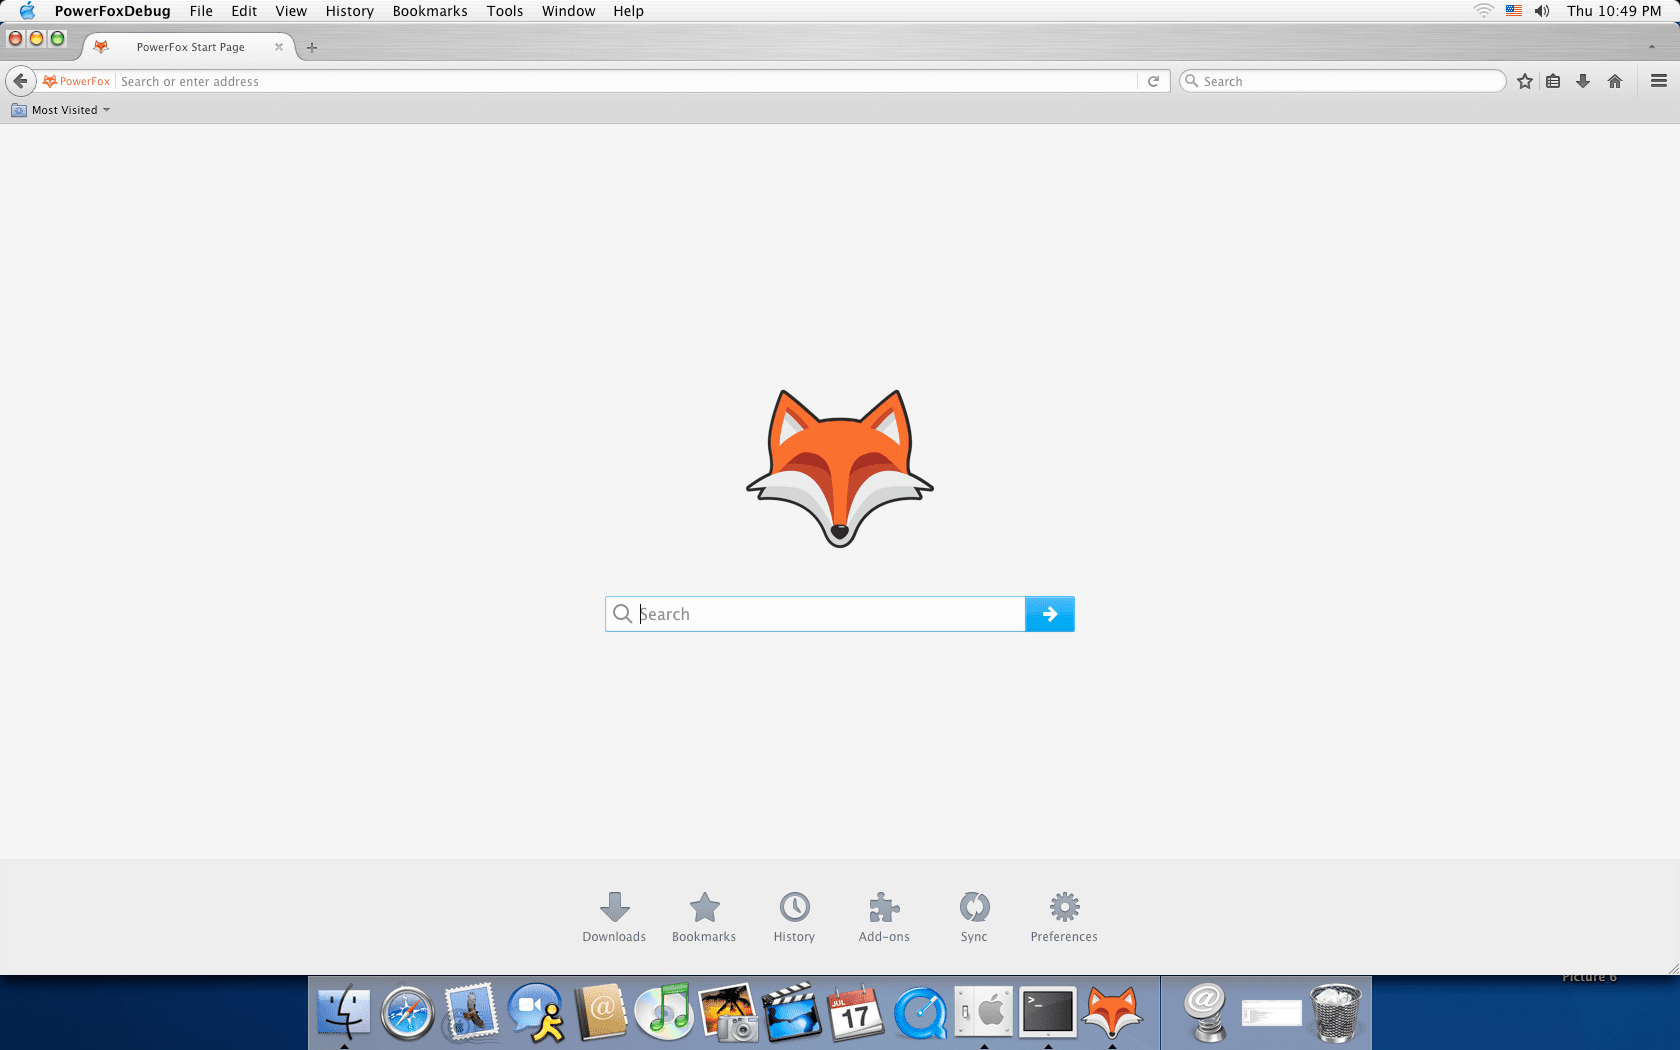Launch iTunes from the dock
1680x1050 pixels.
pyautogui.click(x=664, y=1012)
